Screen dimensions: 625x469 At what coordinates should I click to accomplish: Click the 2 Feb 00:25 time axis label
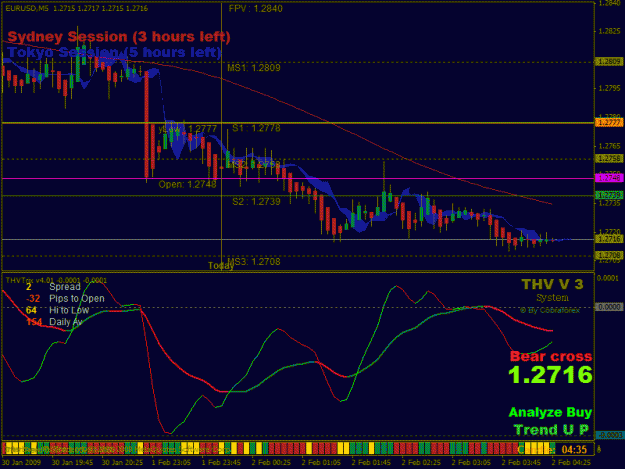(271, 463)
